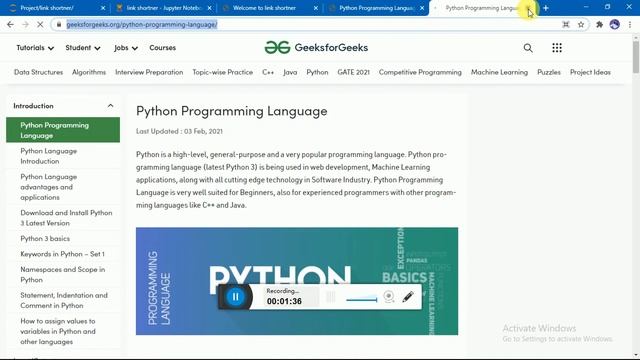Click the GeeksforGeeks search magnifier icon
Image resolution: width=640 pixels, height=360 pixels.
coord(528,48)
